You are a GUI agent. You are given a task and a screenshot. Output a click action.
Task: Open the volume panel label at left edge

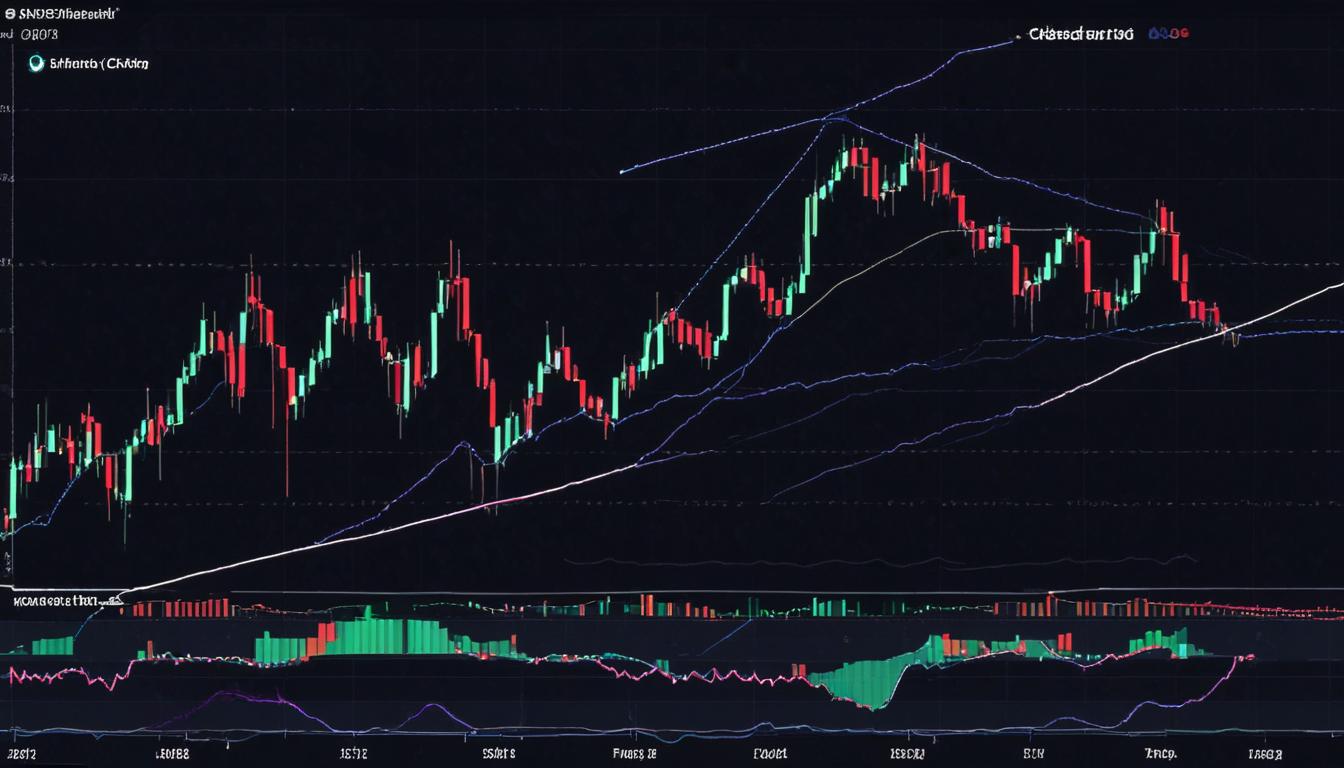[x=56, y=601]
